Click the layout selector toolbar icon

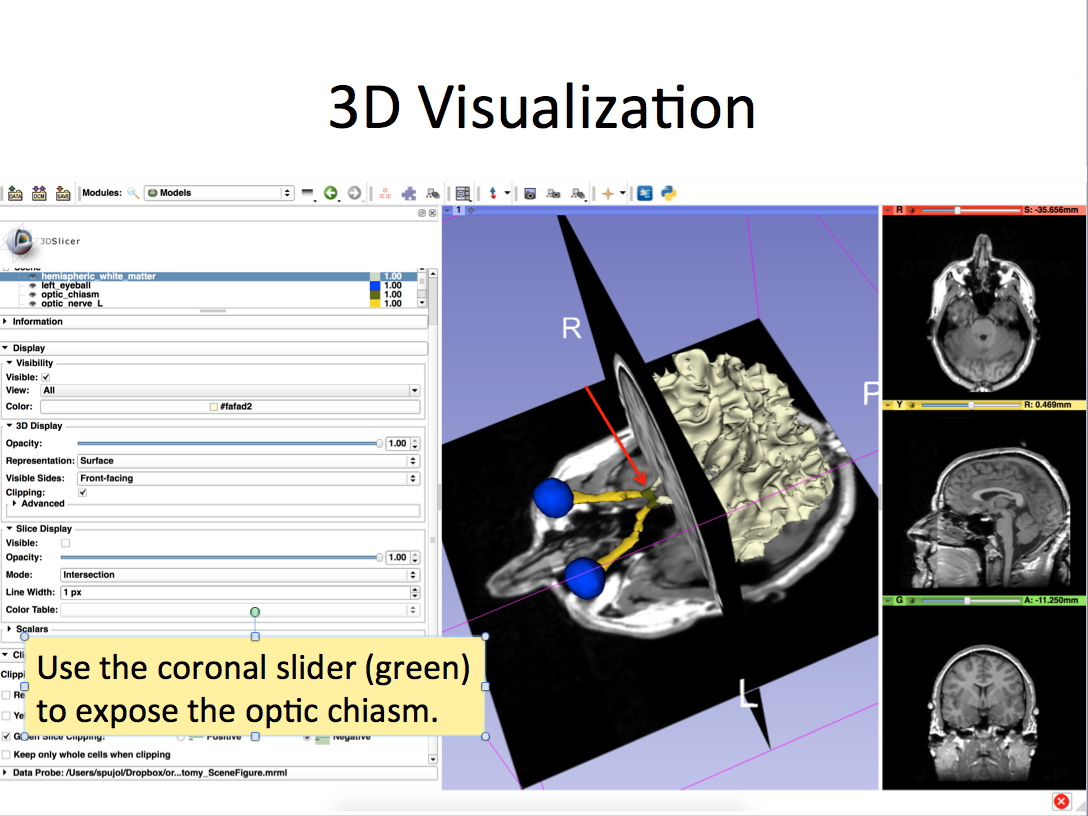[463, 194]
